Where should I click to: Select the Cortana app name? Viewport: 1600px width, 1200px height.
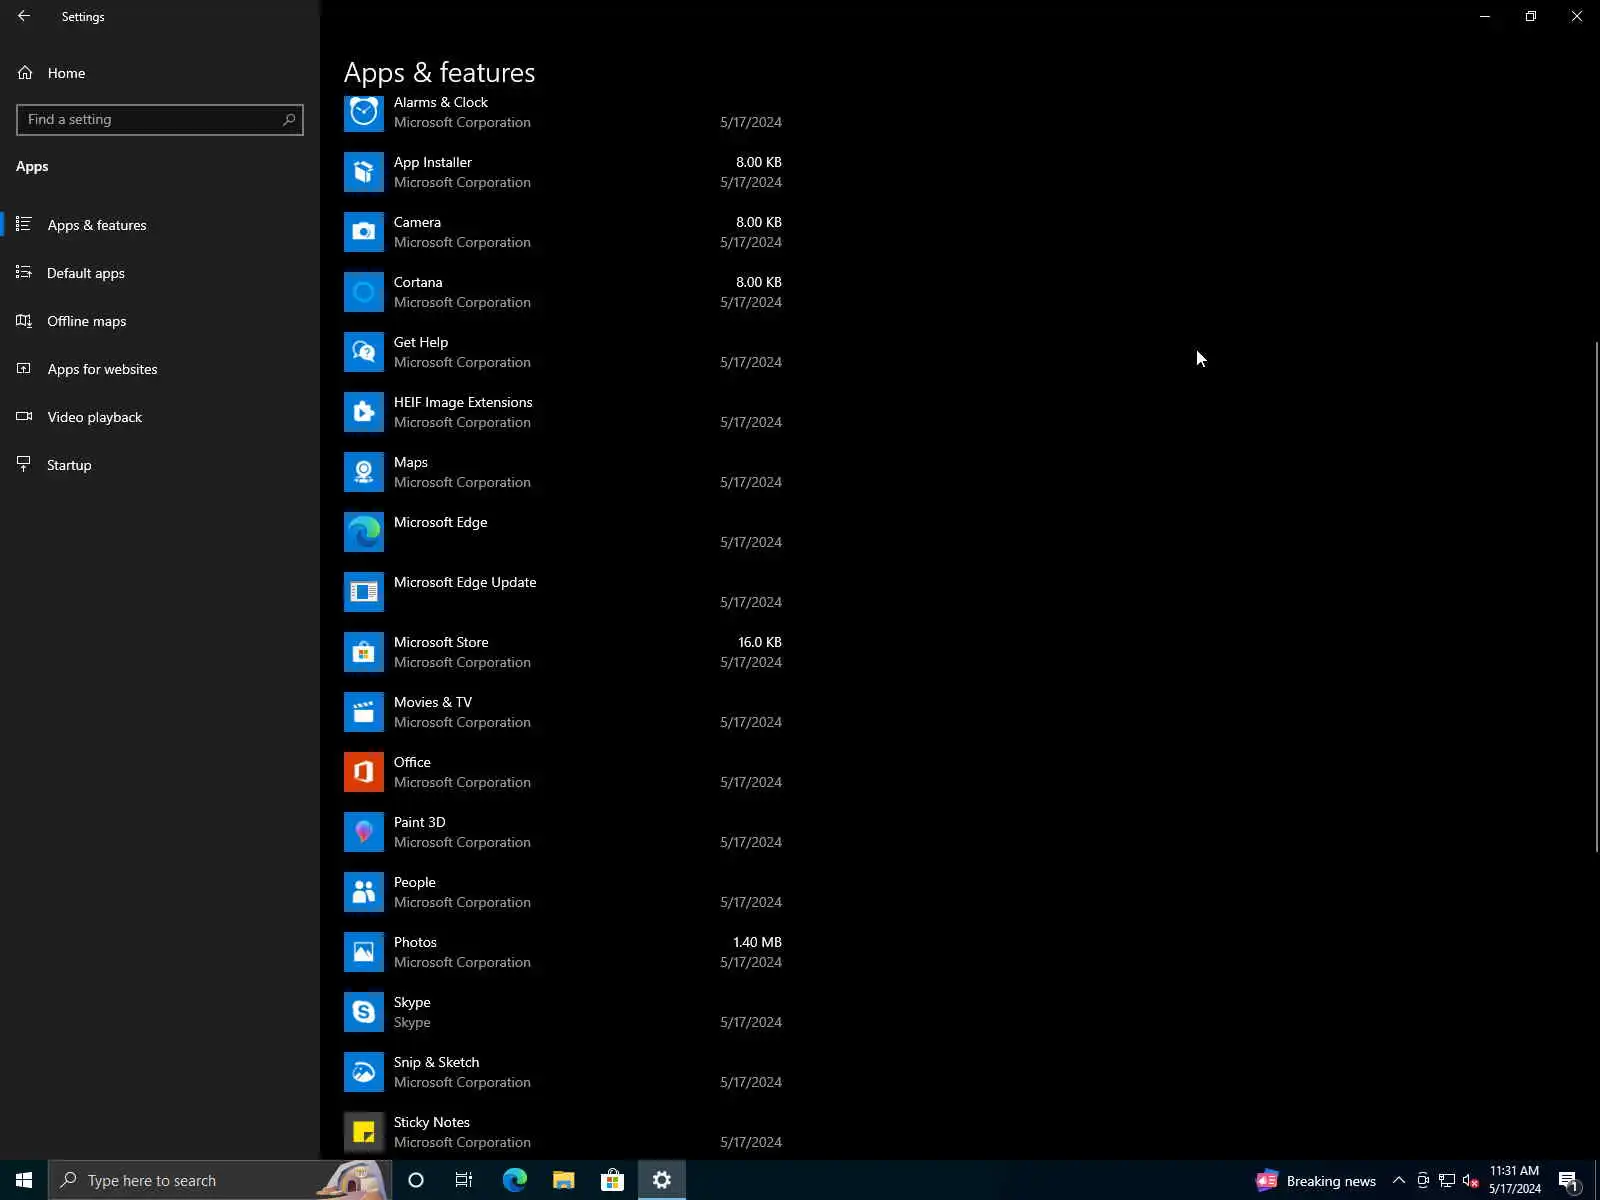pyautogui.click(x=418, y=282)
